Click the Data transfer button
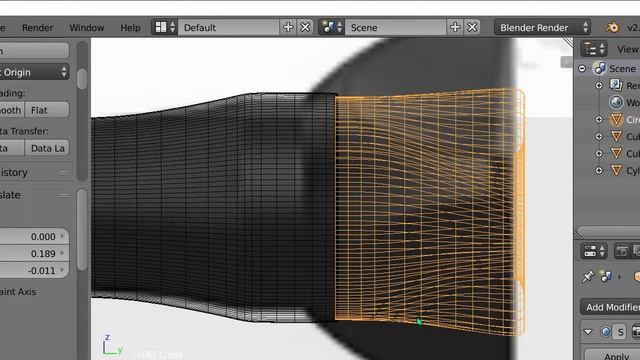640x360 pixels. pos(11,148)
